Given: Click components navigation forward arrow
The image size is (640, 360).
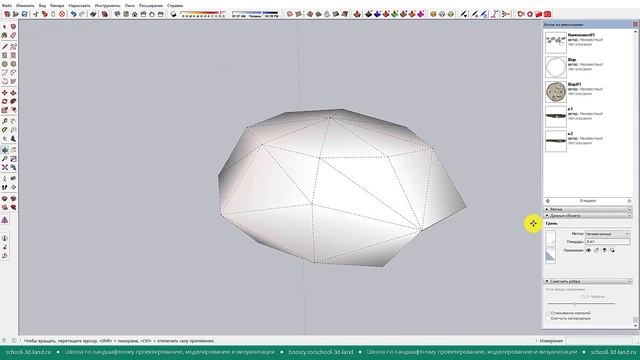Looking at the screenshot, I should pyautogui.click(x=629, y=201).
